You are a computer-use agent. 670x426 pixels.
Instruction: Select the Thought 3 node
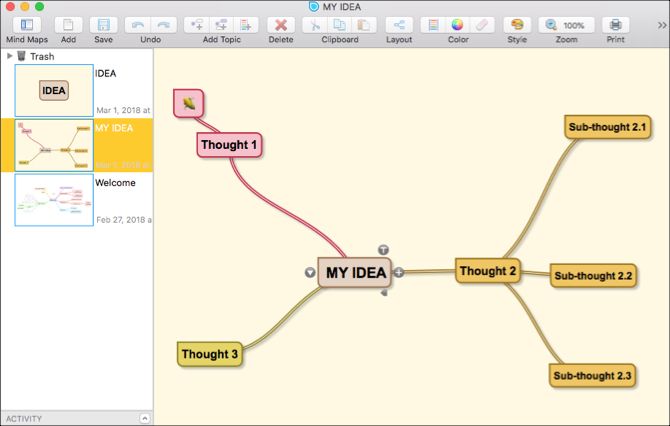209,354
